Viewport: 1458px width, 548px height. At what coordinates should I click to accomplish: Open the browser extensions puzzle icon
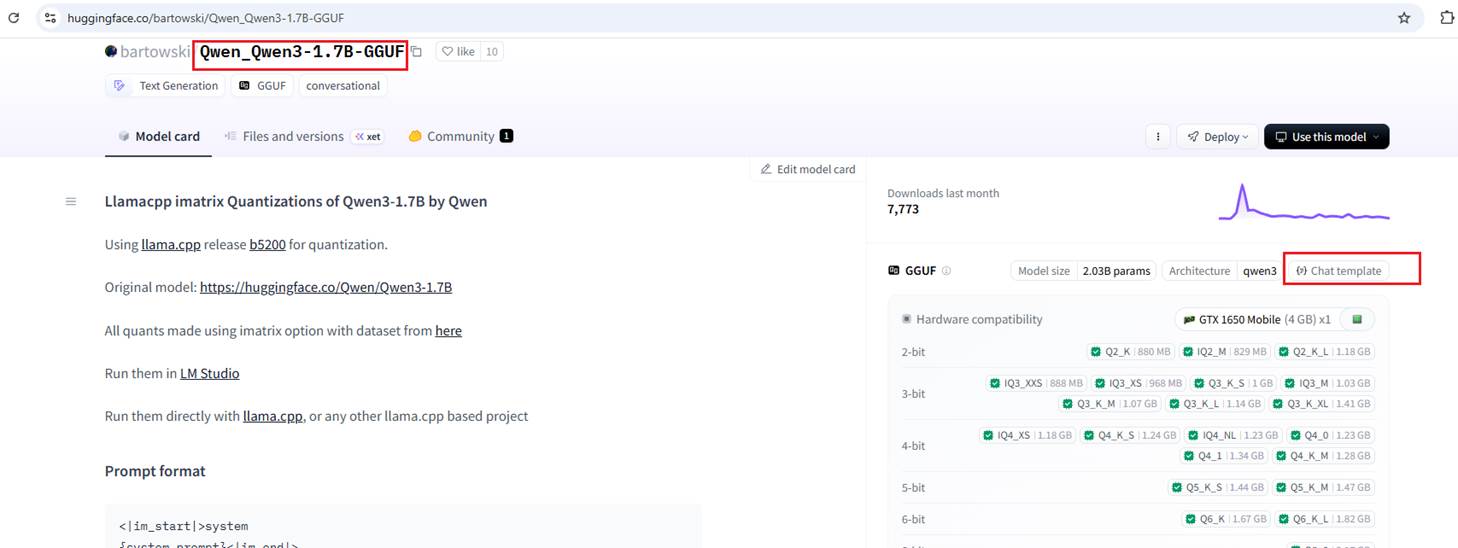tap(1446, 18)
